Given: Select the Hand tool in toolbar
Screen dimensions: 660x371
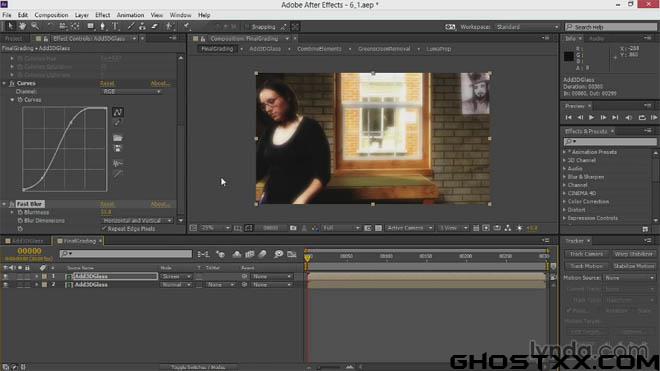Looking at the screenshot, I should tap(22, 27).
